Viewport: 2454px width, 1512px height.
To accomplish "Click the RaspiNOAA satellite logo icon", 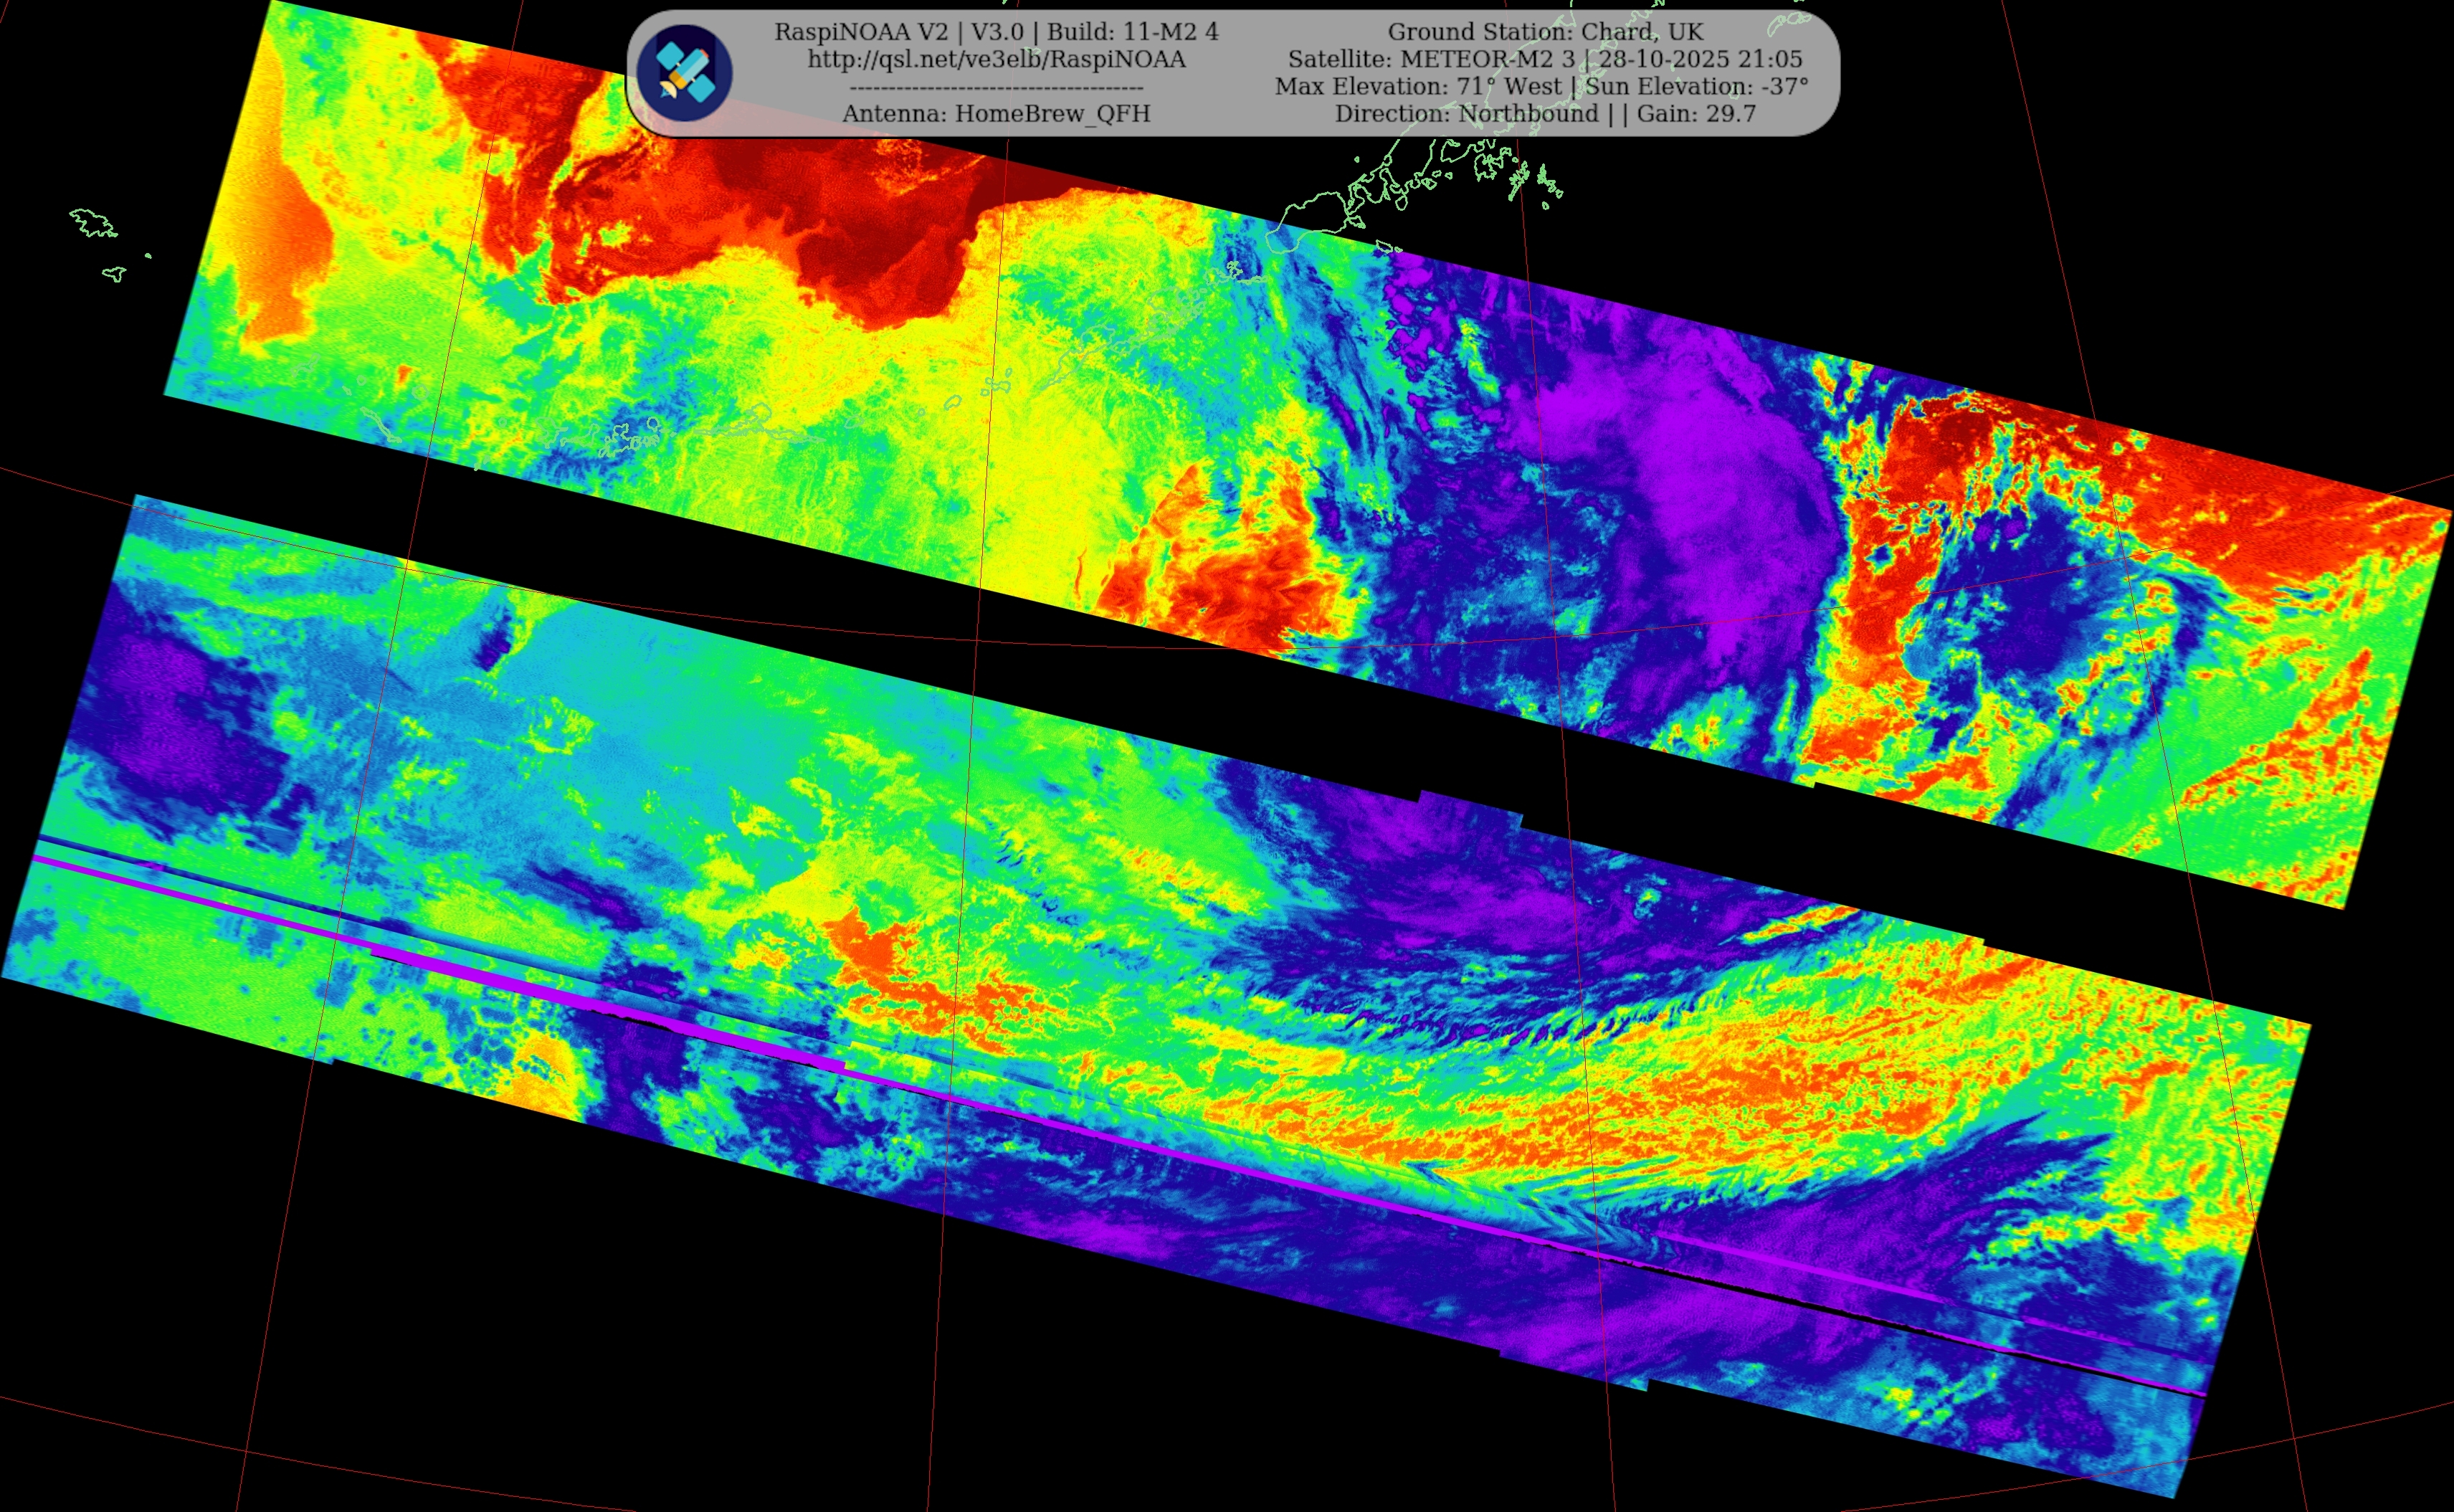I will click(685, 73).
